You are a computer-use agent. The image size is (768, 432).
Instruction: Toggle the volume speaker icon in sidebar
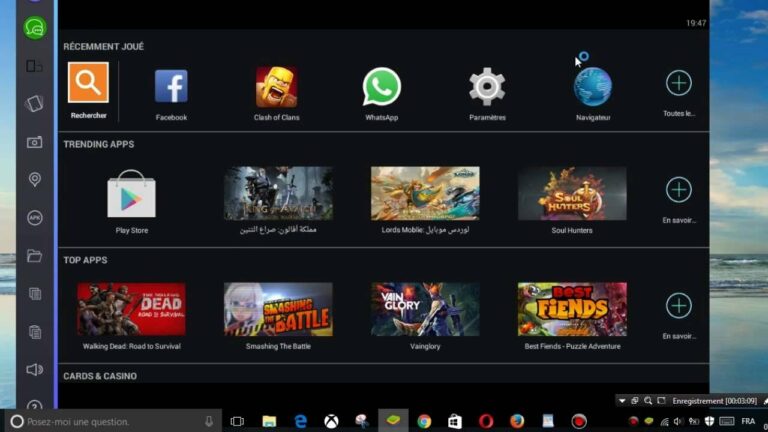coord(35,369)
